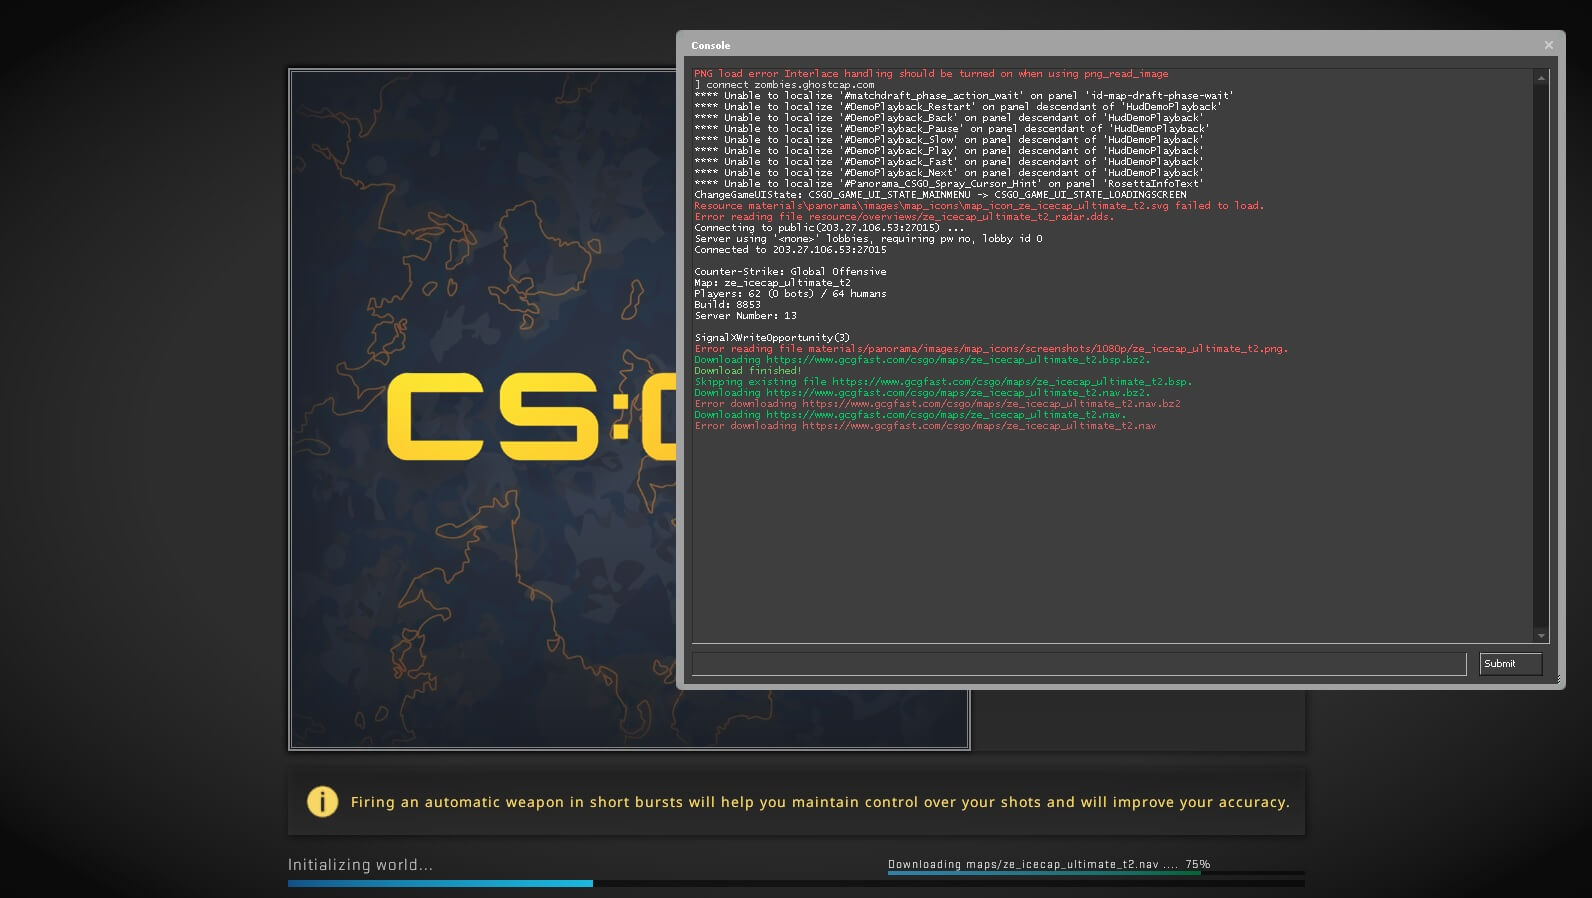Click the 'Map: ze_icecap_ultimate_t2' line
This screenshot has height=898, width=1592.
772,283
